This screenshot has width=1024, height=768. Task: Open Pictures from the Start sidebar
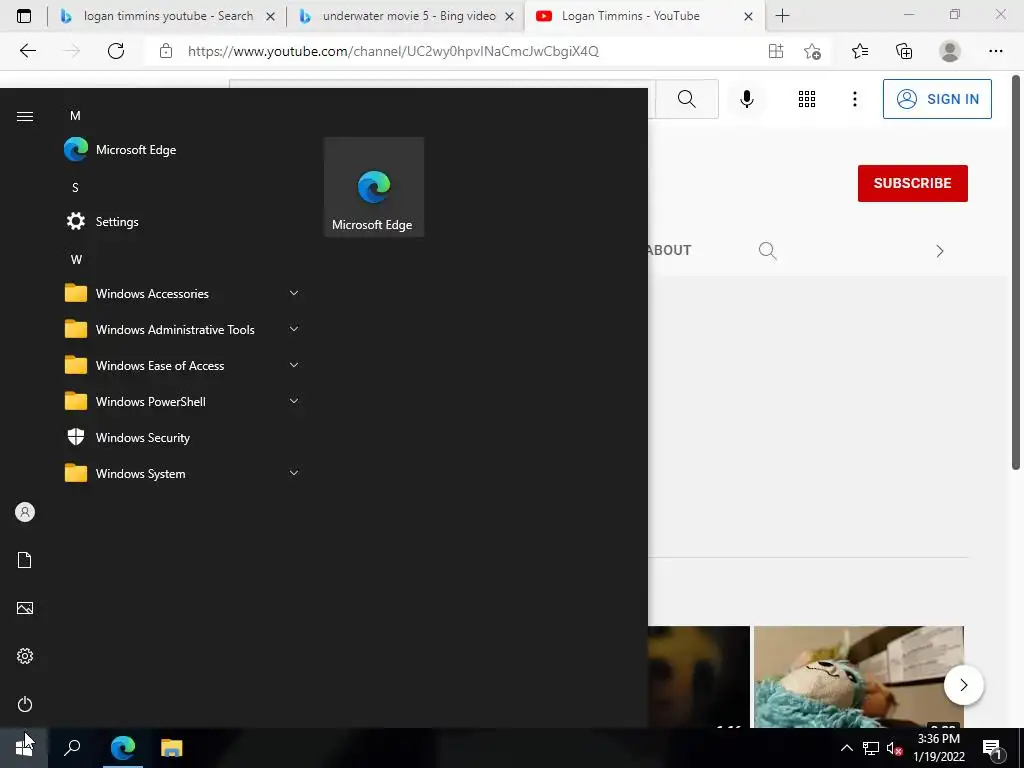point(25,608)
